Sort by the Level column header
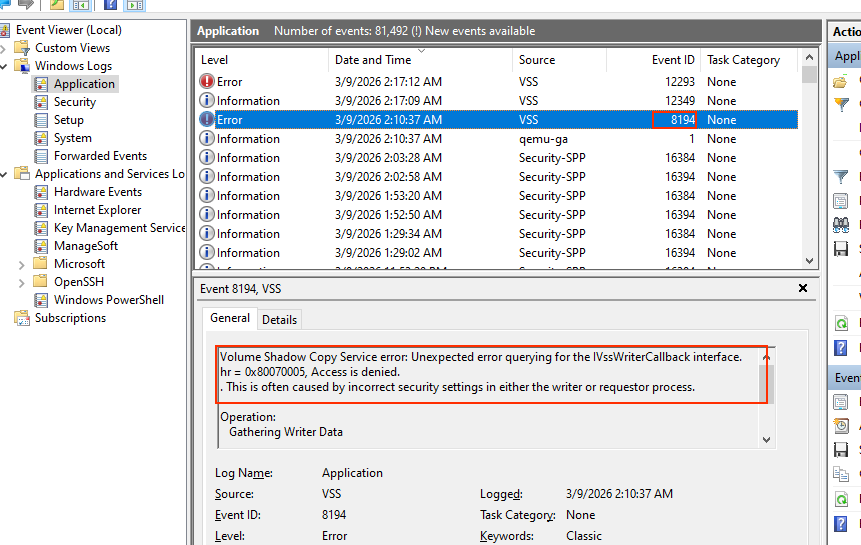Screen dimensions: 861x545 (262, 60)
